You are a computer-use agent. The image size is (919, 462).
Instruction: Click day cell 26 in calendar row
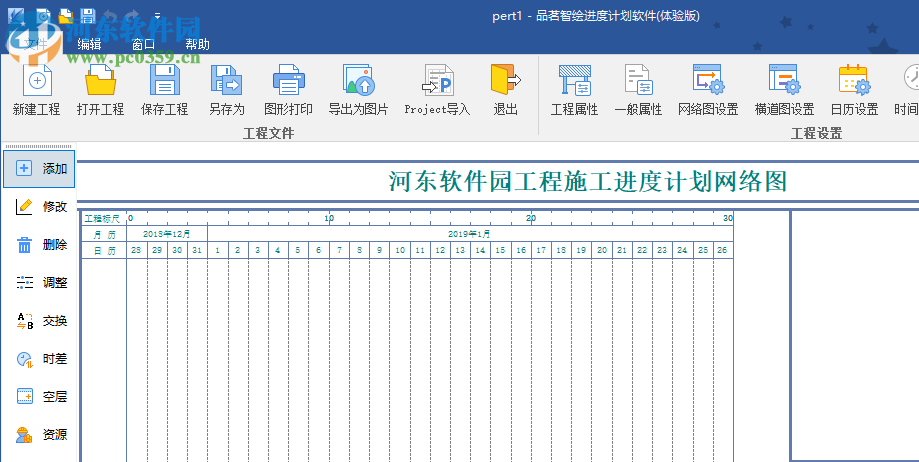(723, 250)
